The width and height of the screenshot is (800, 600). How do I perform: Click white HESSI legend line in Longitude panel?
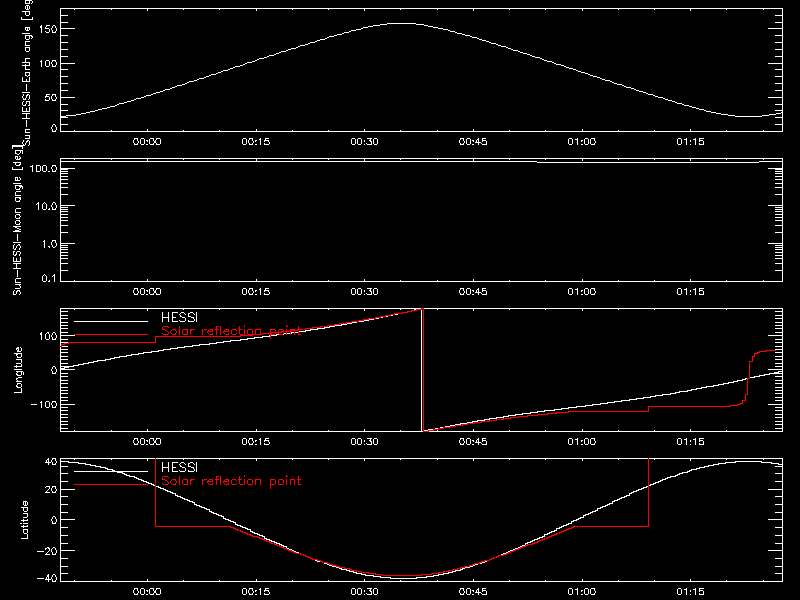click(x=111, y=321)
